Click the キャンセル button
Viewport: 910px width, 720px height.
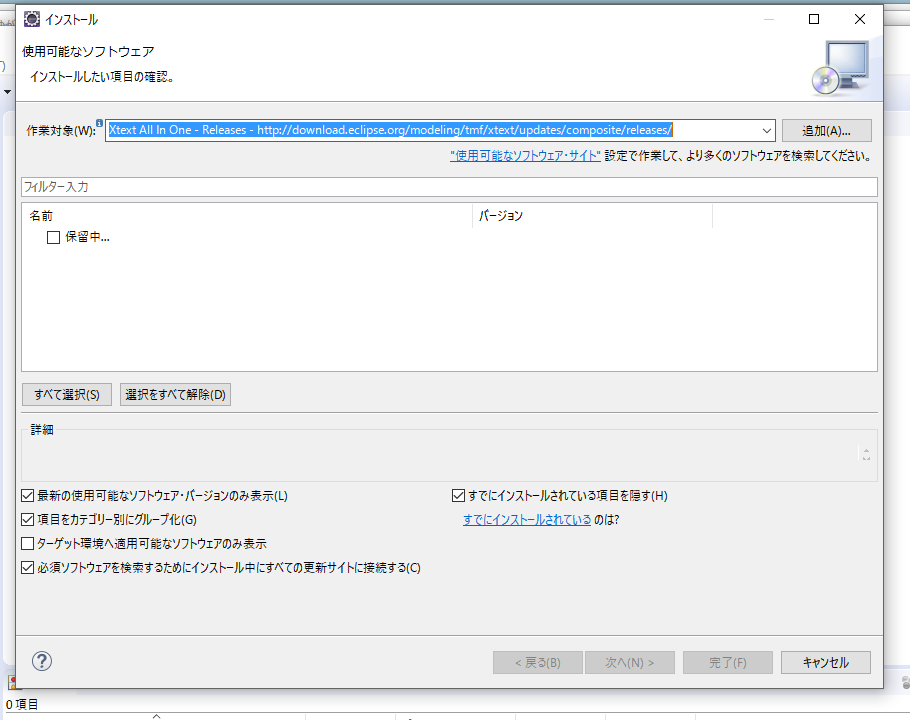[x=826, y=662]
